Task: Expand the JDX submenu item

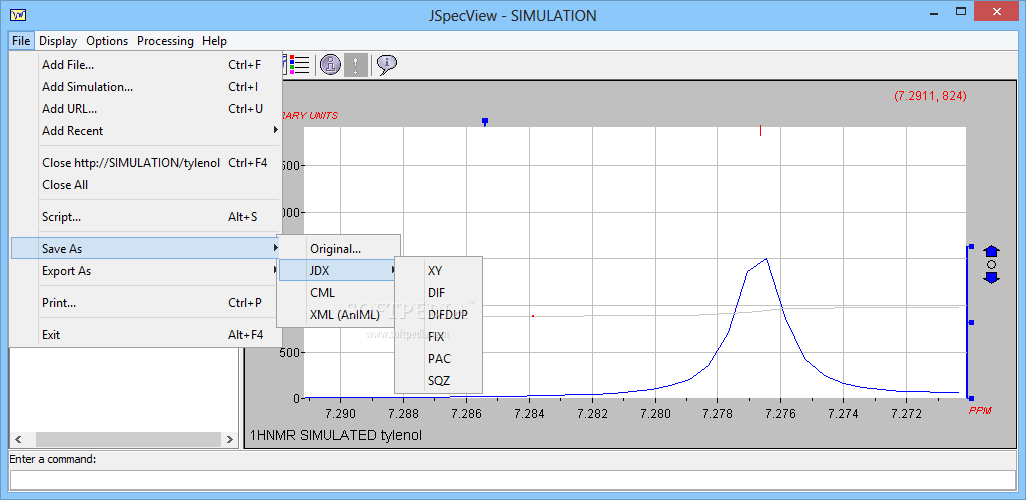Action: click(338, 270)
